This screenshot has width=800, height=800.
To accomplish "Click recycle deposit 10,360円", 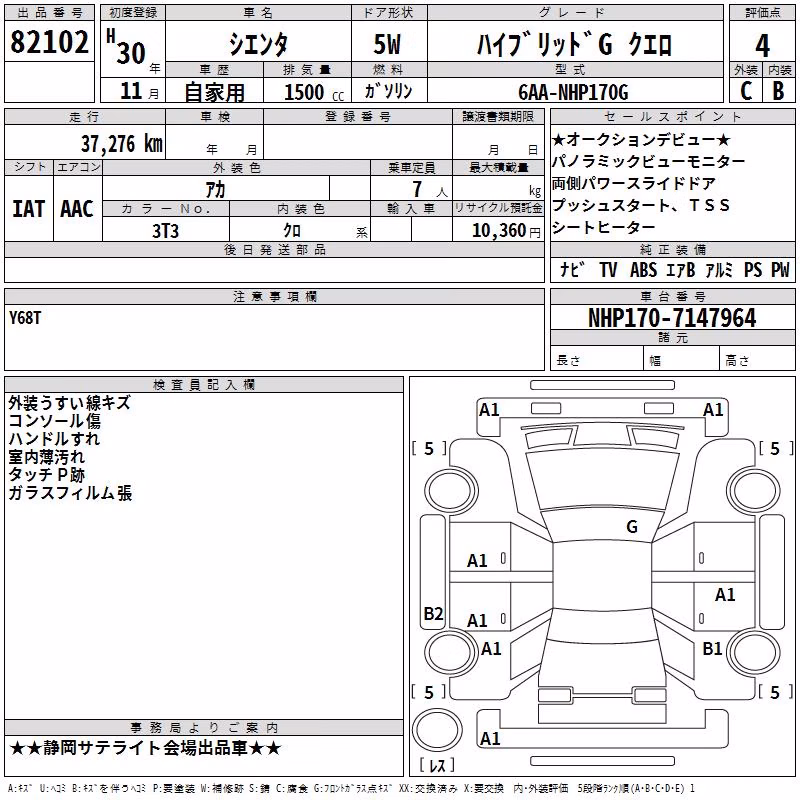I will pyautogui.click(x=506, y=231).
